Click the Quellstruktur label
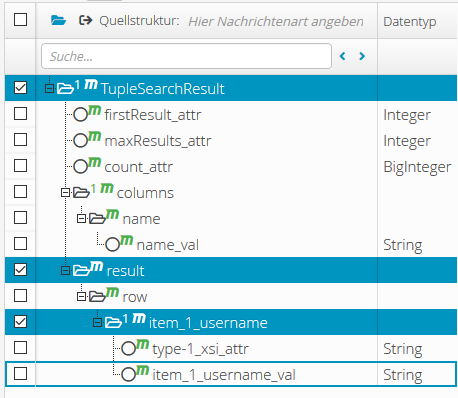This screenshot has width=458, height=398. coord(139,21)
